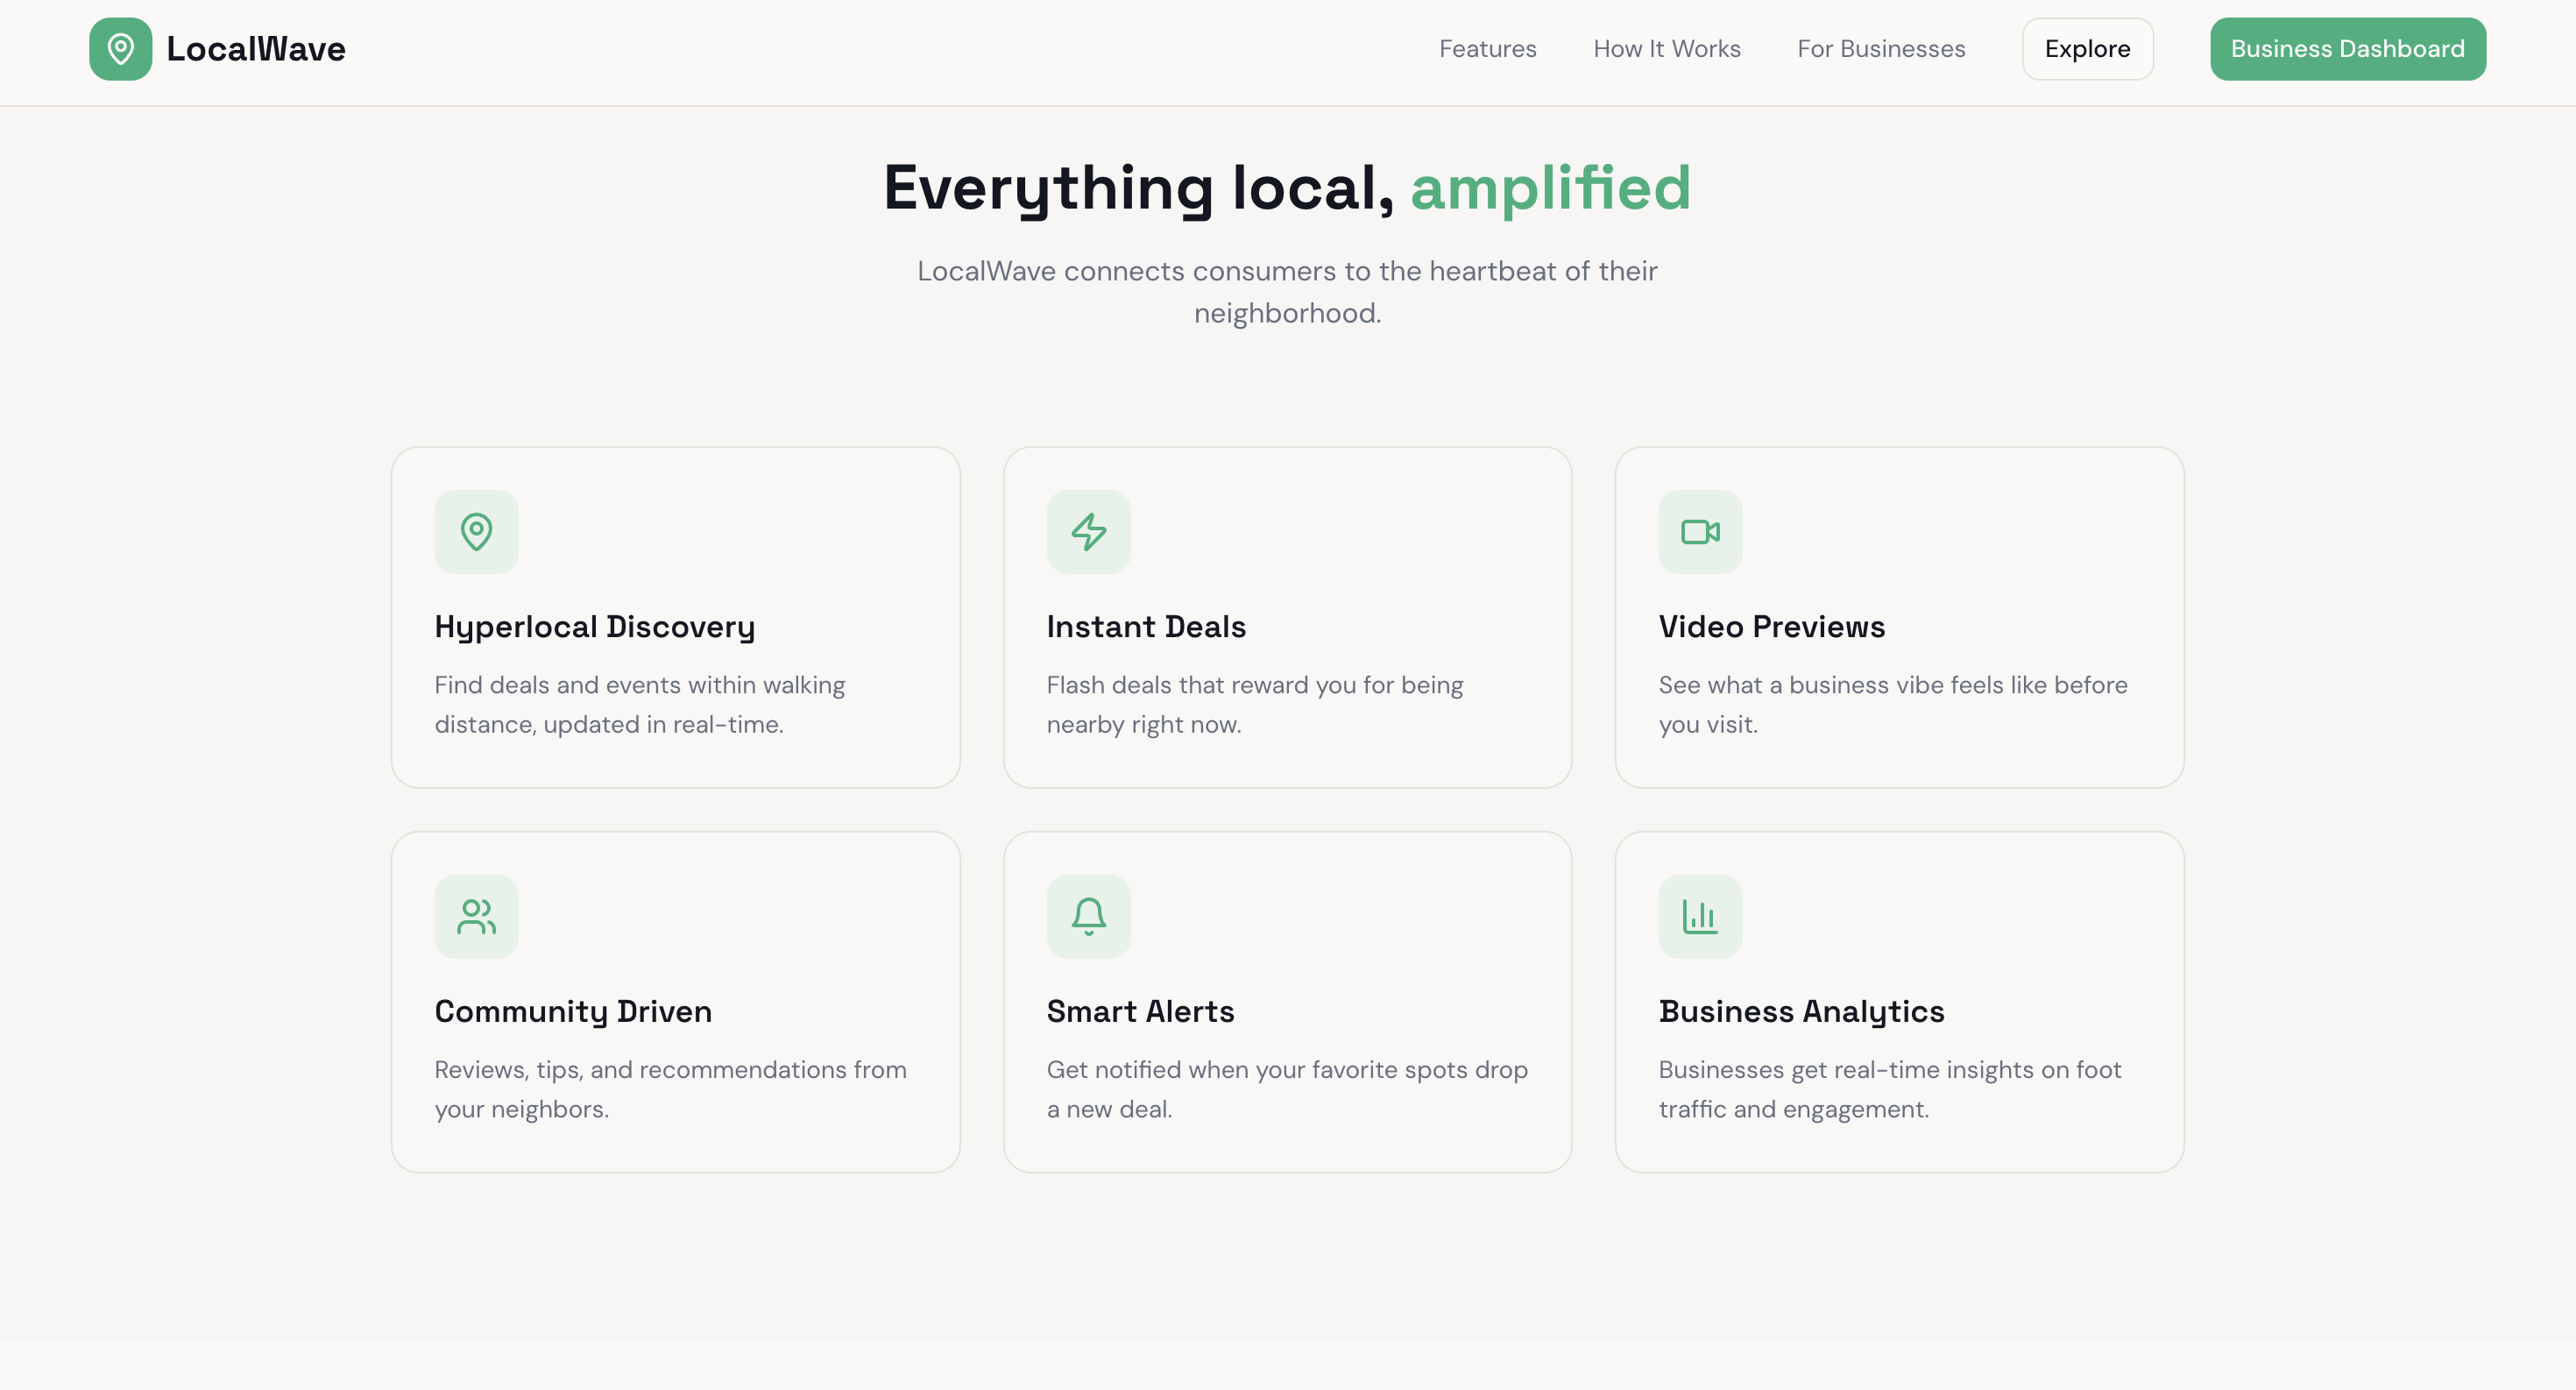Image resolution: width=2576 pixels, height=1390 pixels.
Task: Open the For Businesses nav link
Action: pyautogui.click(x=1880, y=49)
